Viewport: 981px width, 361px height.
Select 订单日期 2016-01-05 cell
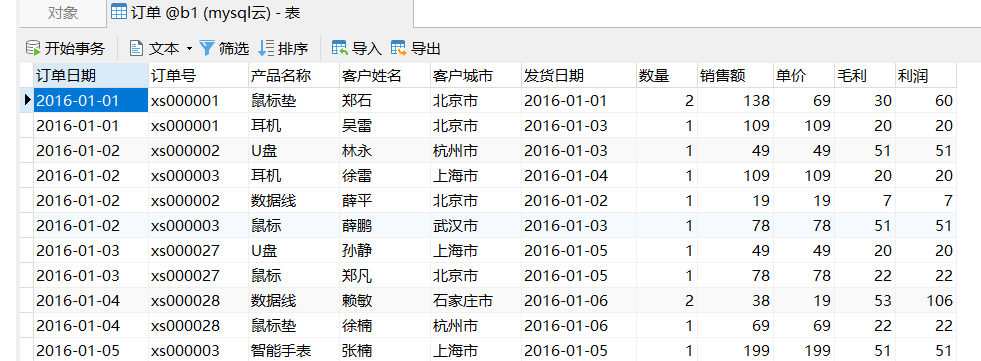point(91,350)
